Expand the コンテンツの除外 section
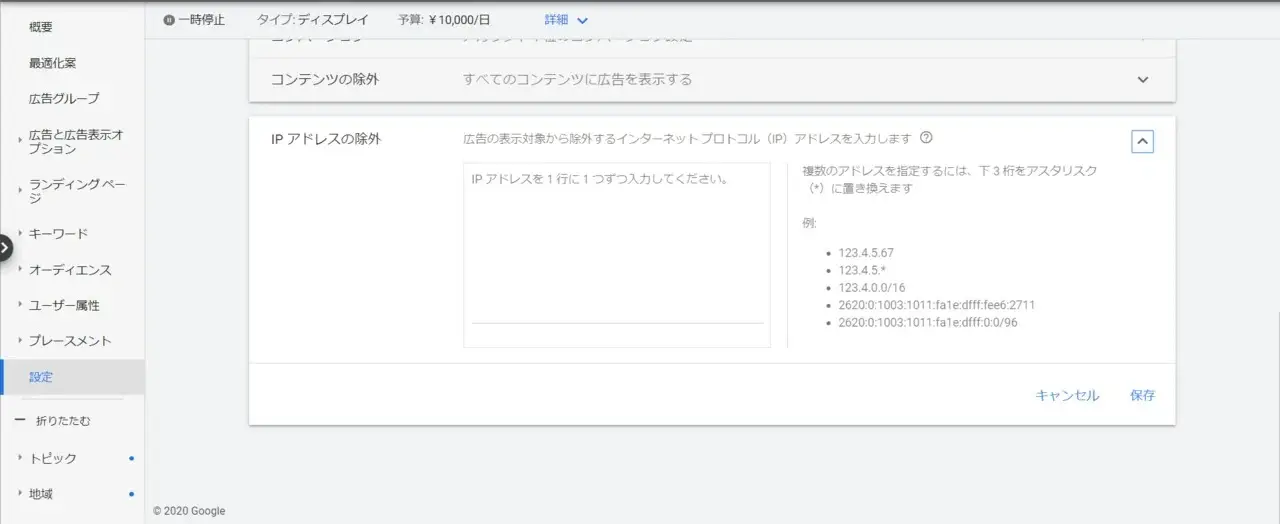This screenshot has width=1280, height=524. click(1142, 80)
